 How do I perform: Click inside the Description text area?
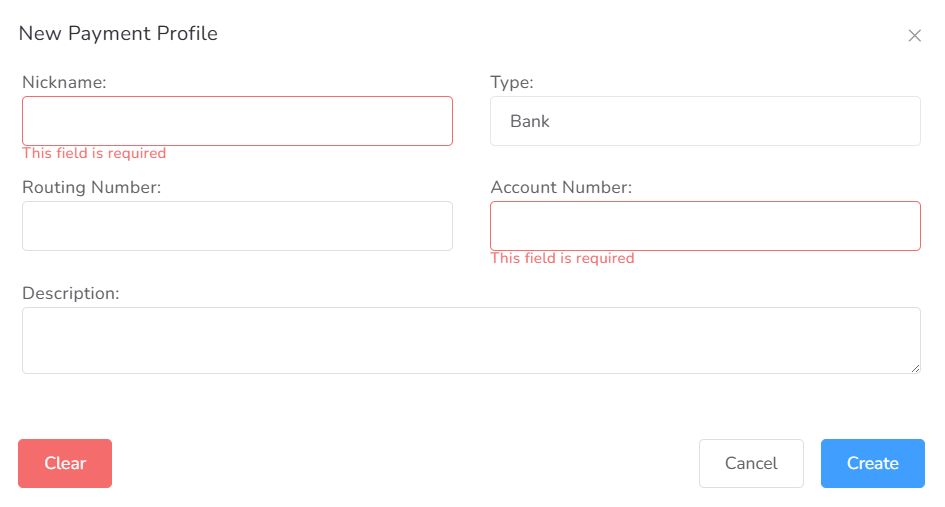[x=470, y=340]
